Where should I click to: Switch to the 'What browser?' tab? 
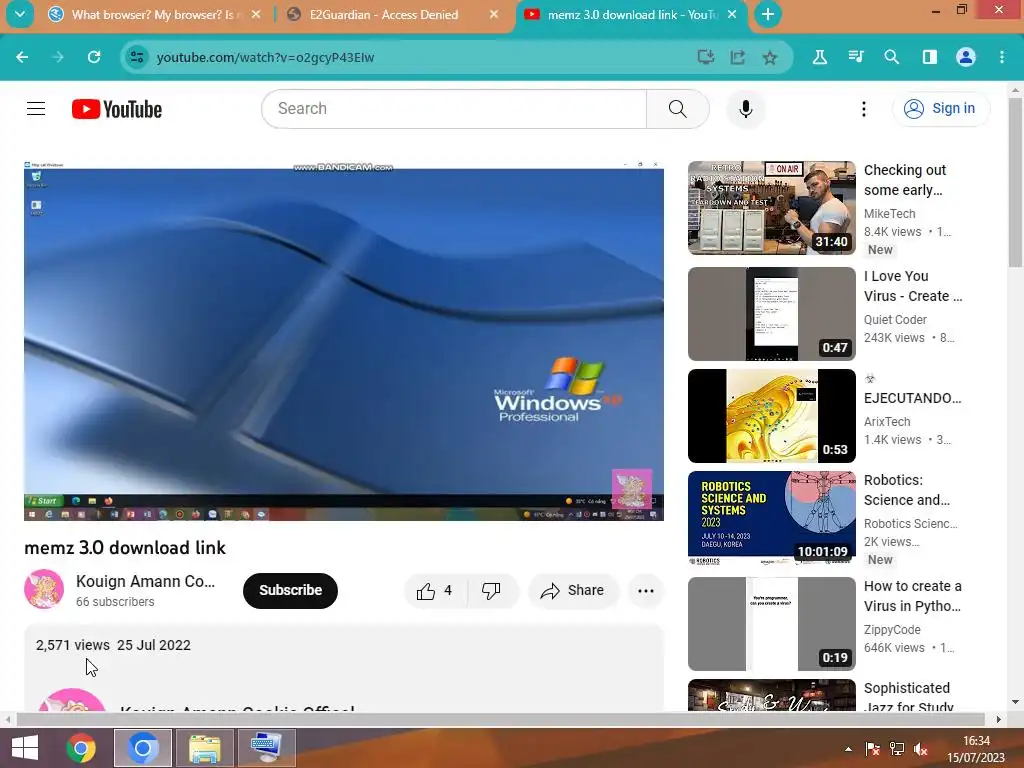155,14
